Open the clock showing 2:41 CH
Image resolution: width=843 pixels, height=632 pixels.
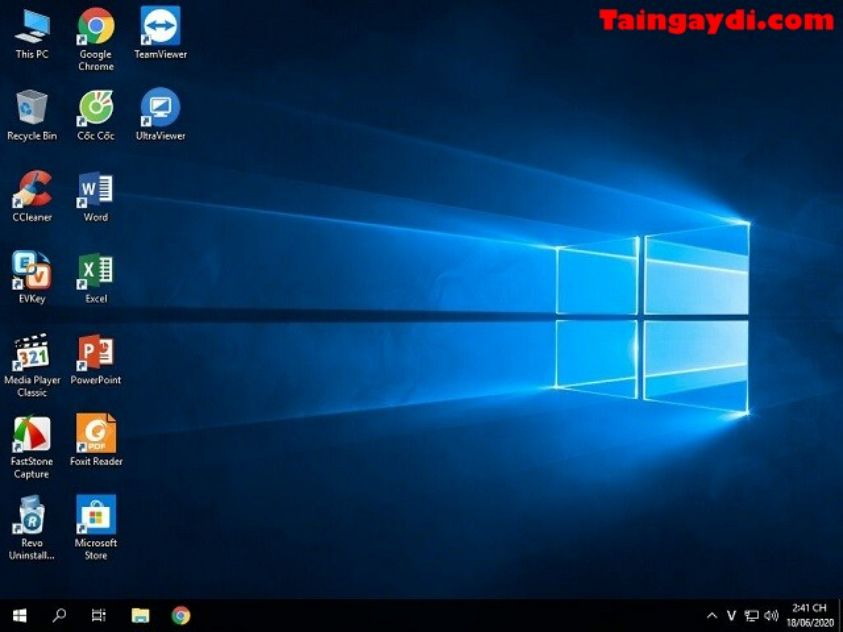click(x=810, y=615)
